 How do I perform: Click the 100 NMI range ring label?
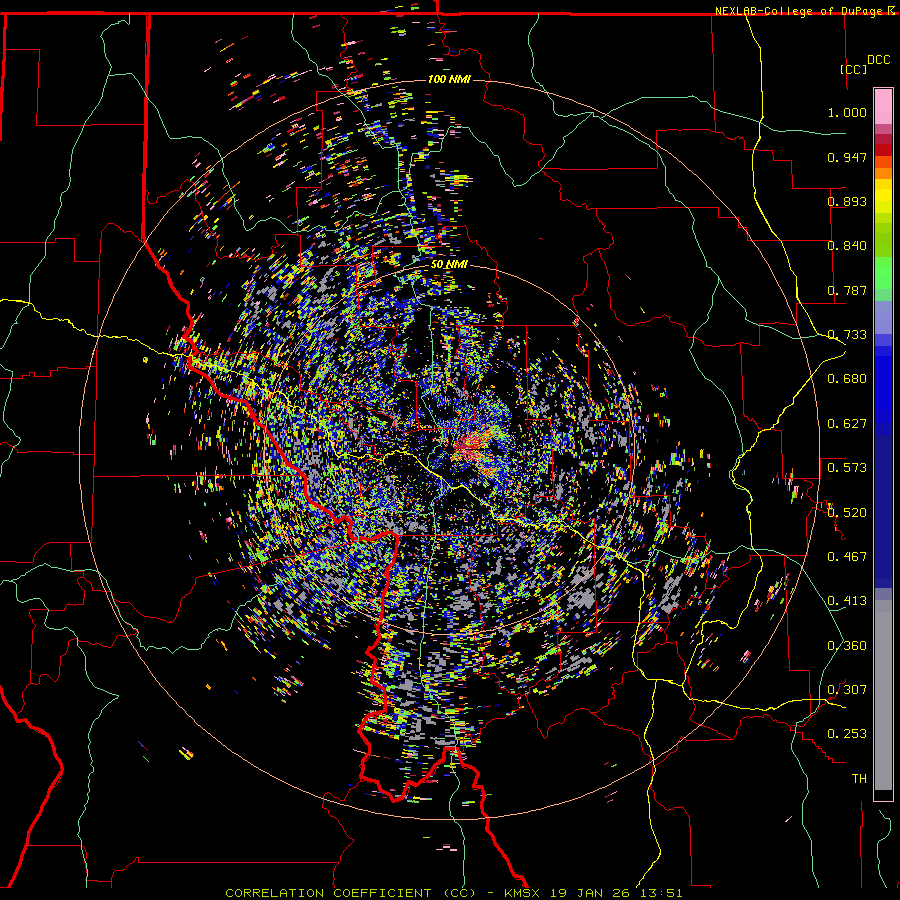(449, 79)
